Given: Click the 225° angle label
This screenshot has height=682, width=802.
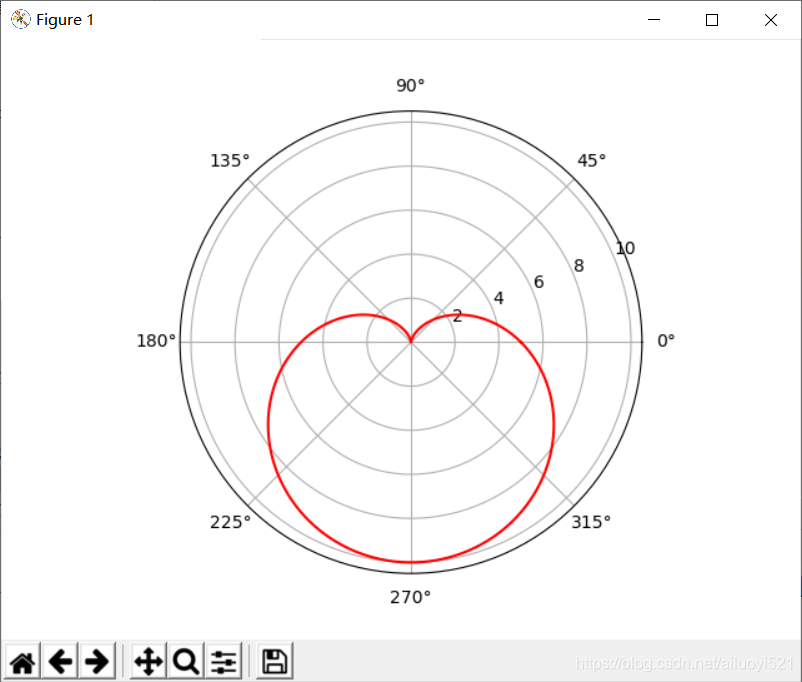Looking at the screenshot, I should pos(231,522).
